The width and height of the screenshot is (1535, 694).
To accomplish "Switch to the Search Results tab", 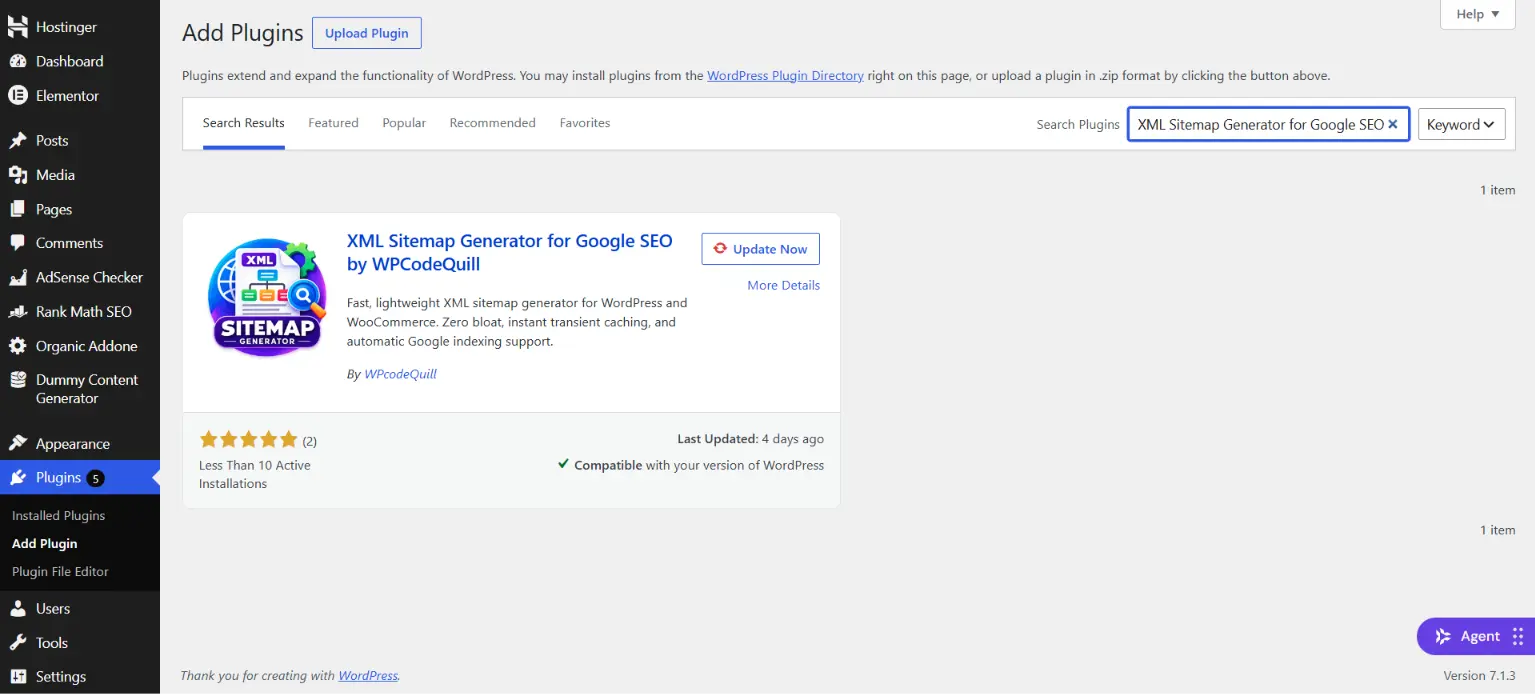I will pyautogui.click(x=243, y=123).
